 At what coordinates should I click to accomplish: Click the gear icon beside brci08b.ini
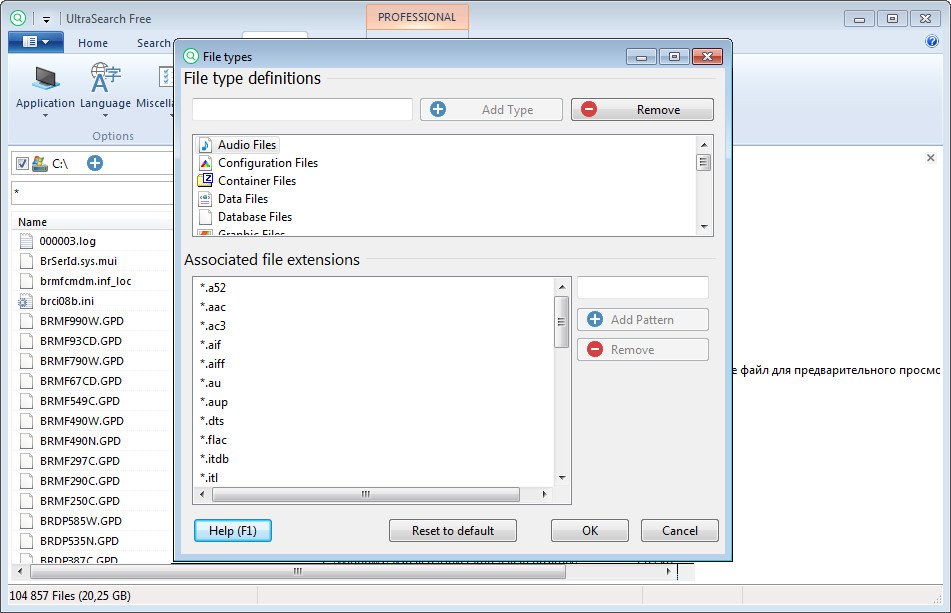25,301
